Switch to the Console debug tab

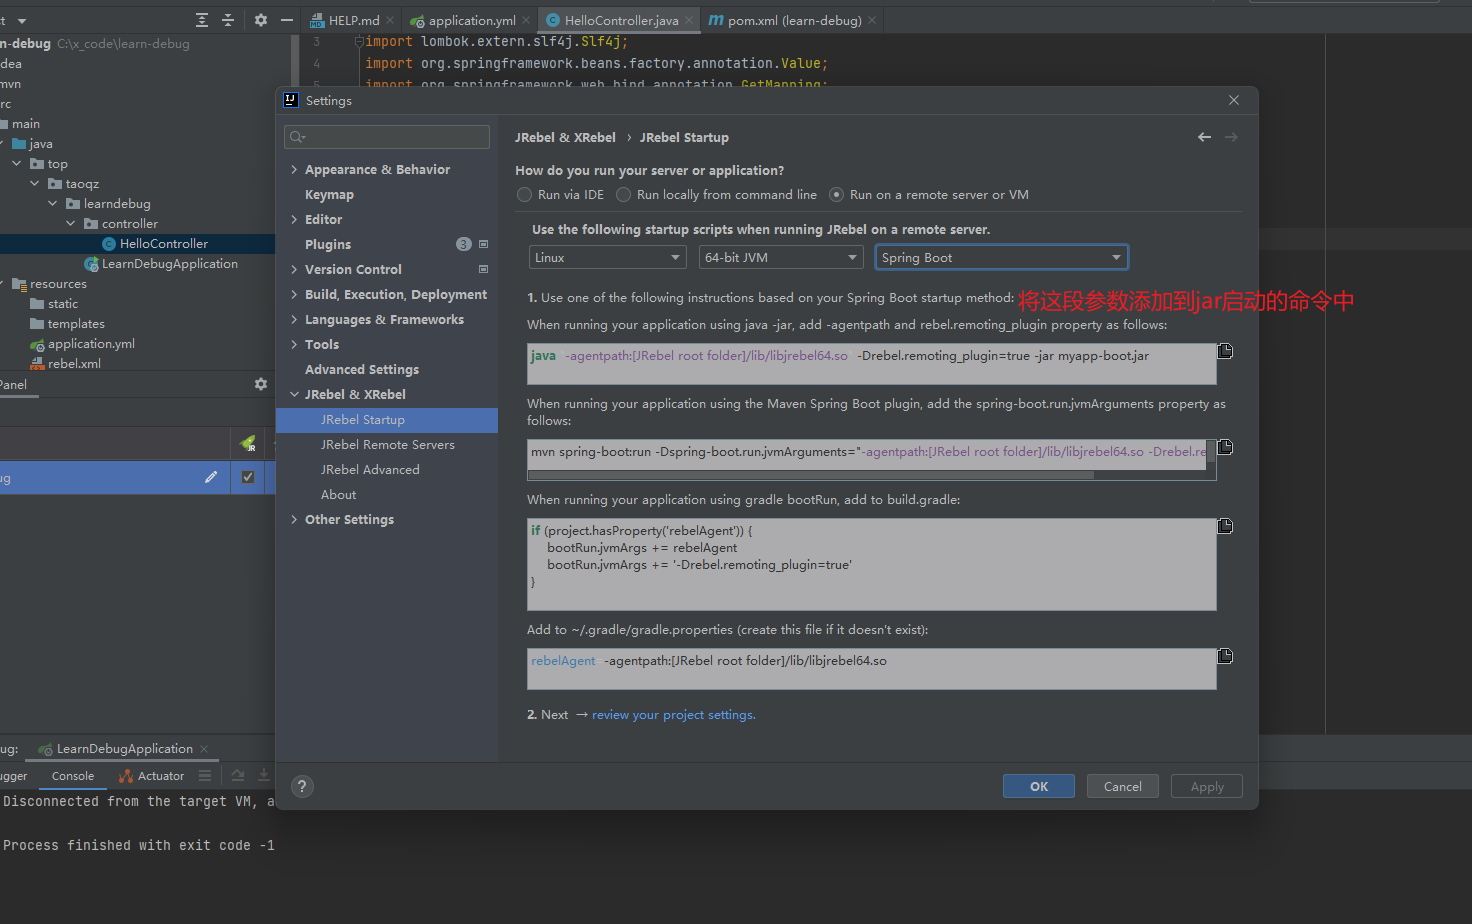pos(73,775)
